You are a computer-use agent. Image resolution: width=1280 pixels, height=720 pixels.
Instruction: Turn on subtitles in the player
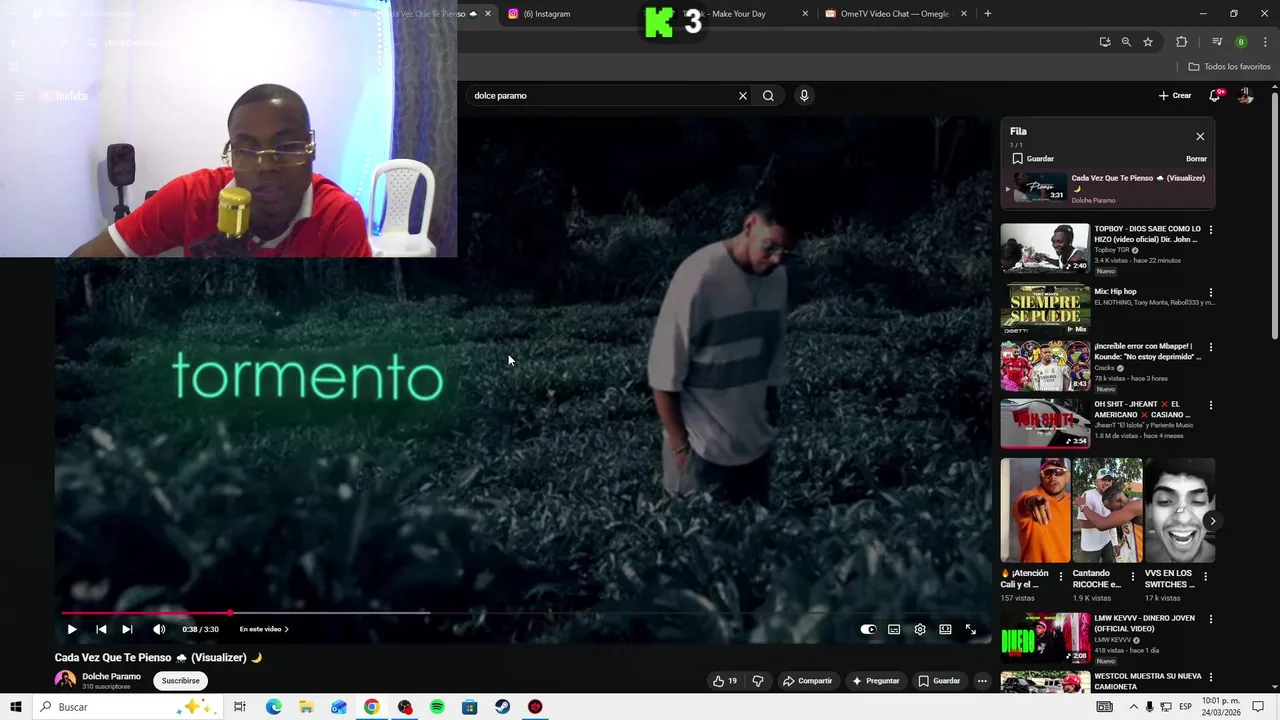point(894,629)
